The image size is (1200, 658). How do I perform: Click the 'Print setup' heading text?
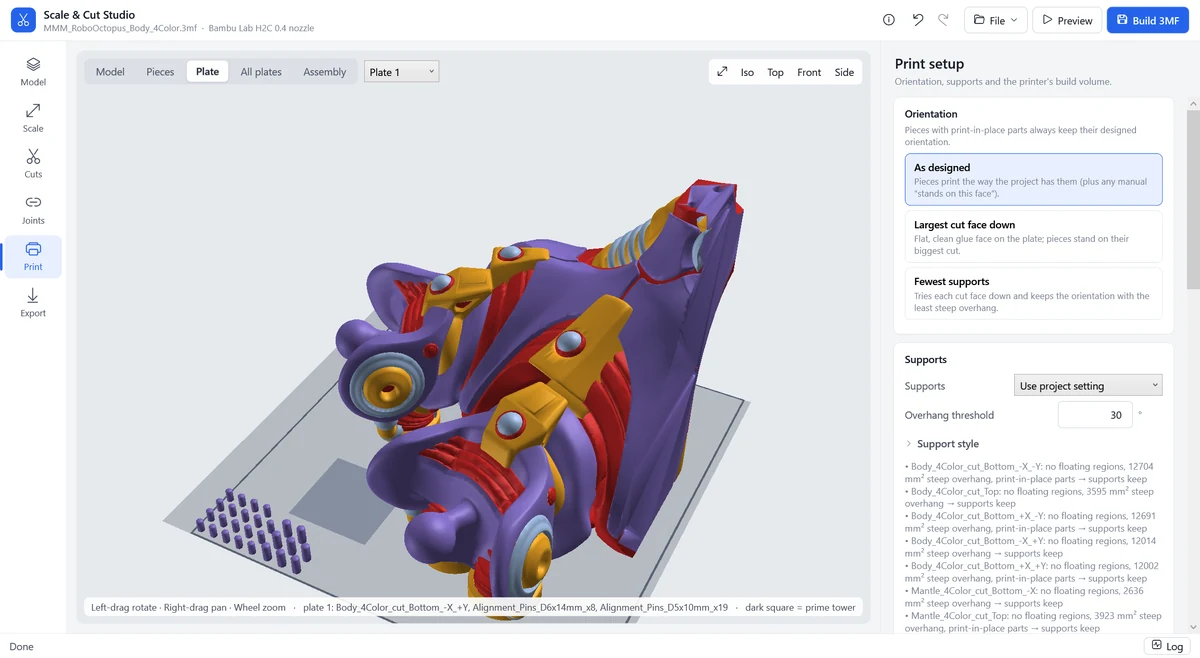[x=929, y=64]
